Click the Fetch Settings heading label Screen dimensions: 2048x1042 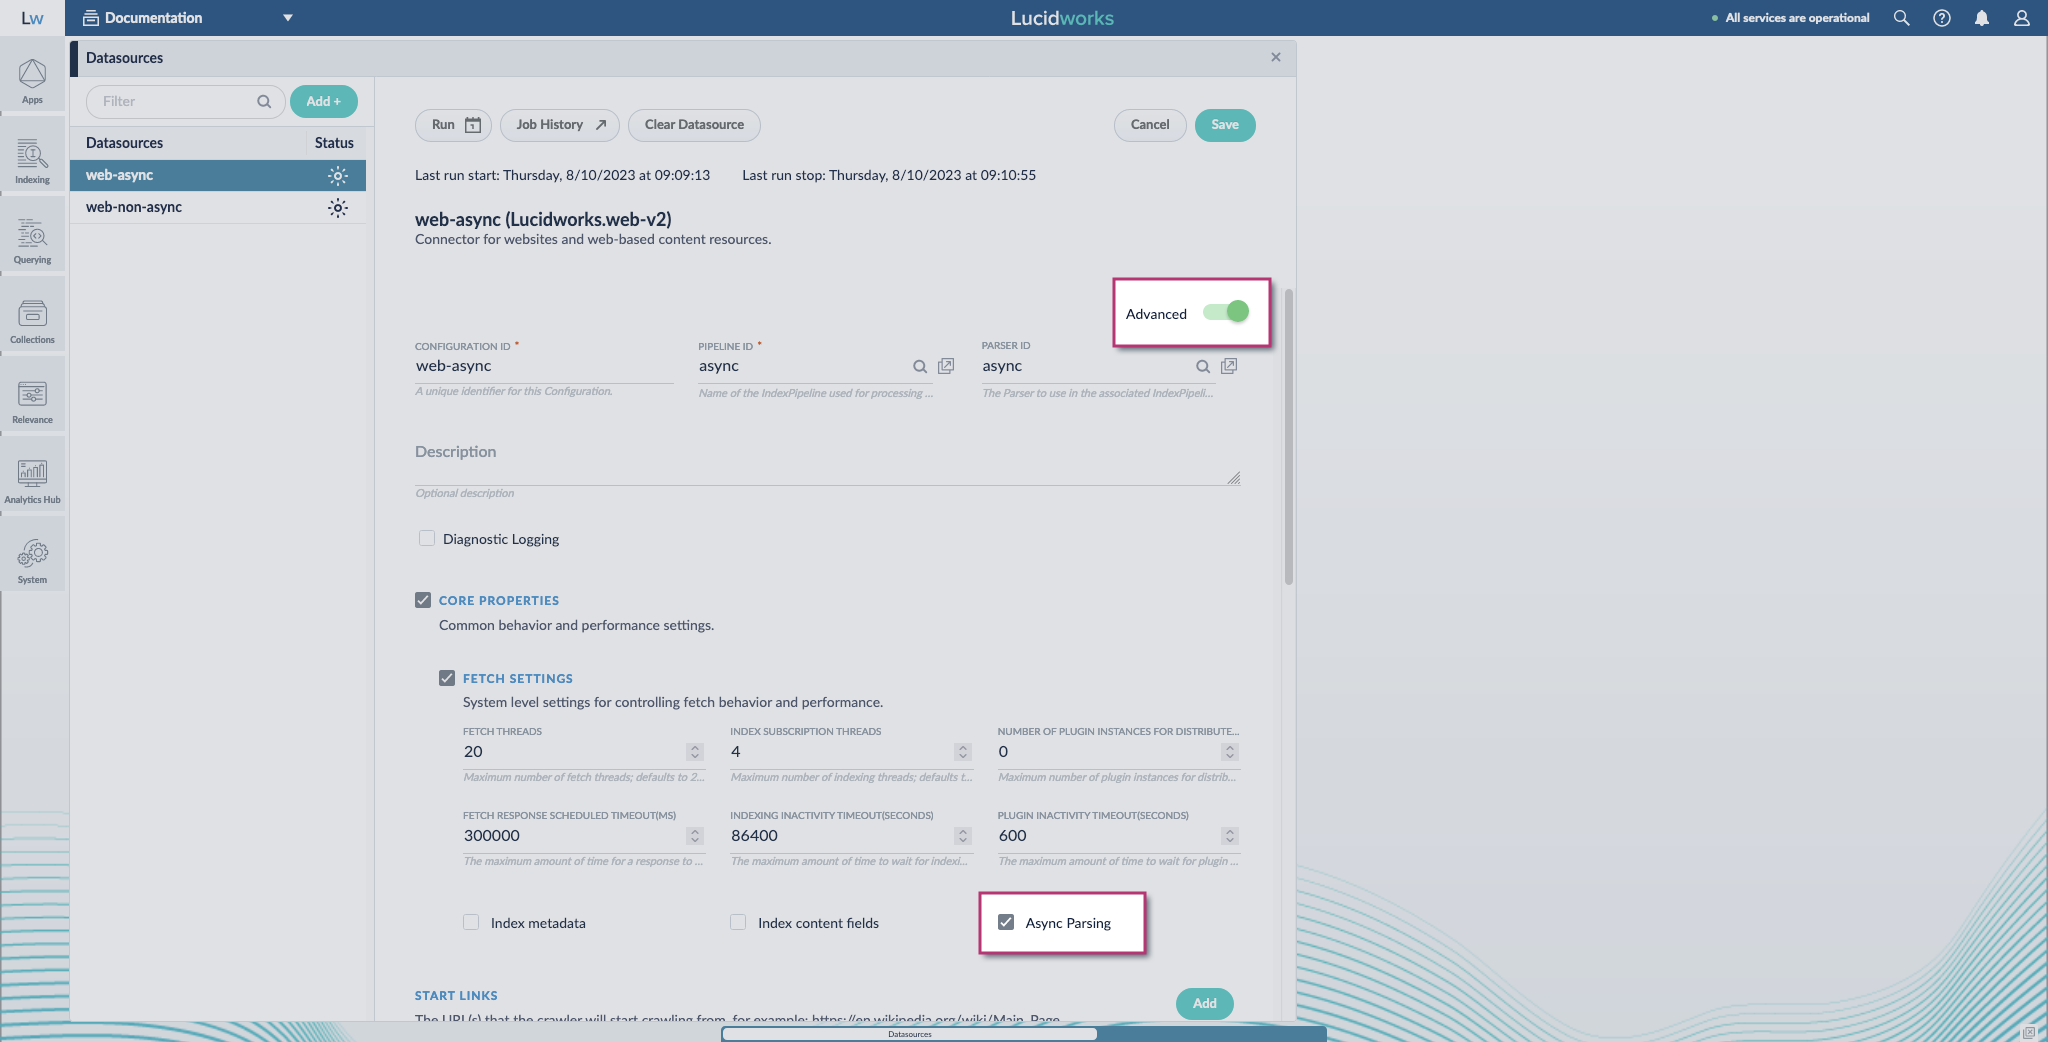(x=518, y=679)
